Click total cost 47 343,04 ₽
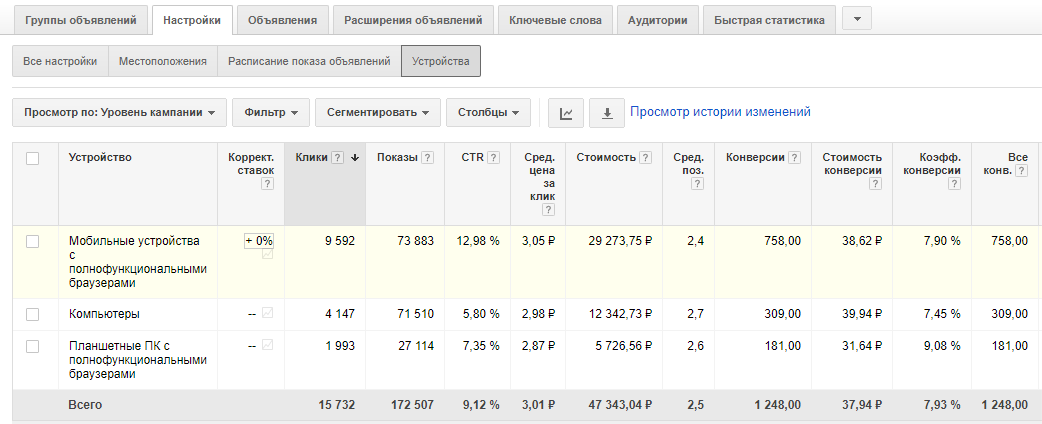Image resolution: width=1042 pixels, height=424 pixels. click(620, 404)
